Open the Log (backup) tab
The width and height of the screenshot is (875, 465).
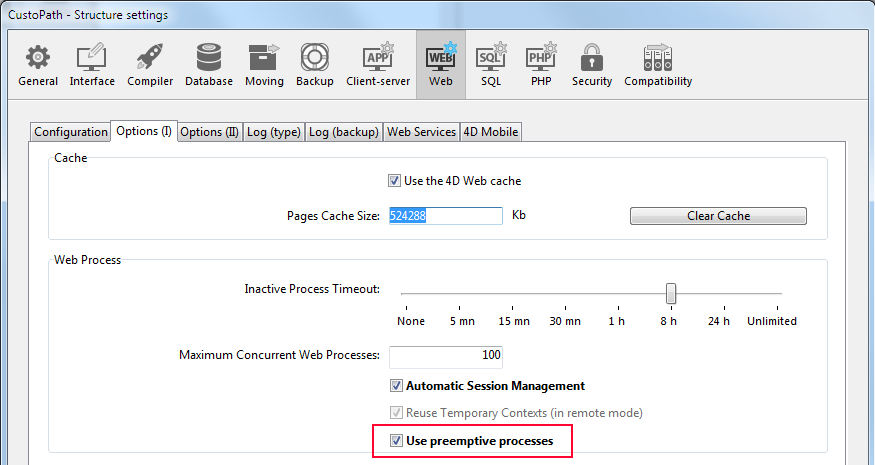[x=344, y=132]
